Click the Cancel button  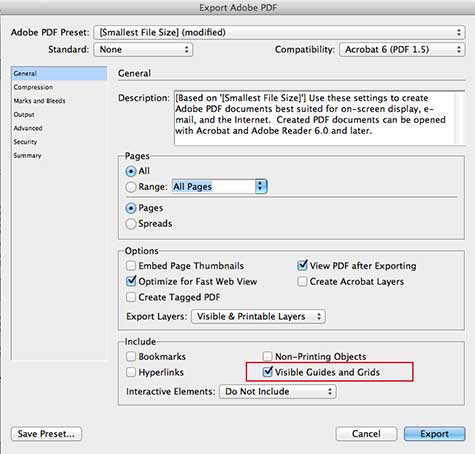(366, 434)
